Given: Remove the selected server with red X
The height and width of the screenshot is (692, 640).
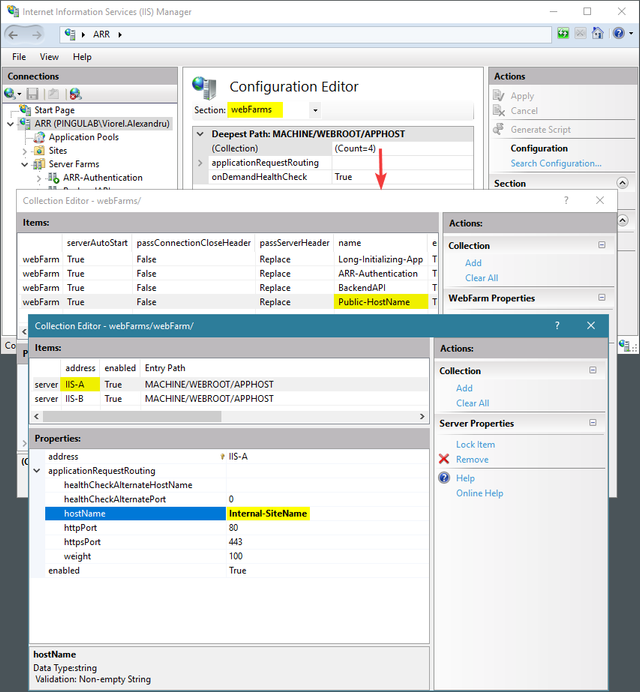Looking at the screenshot, I should (x=444, y=459).
